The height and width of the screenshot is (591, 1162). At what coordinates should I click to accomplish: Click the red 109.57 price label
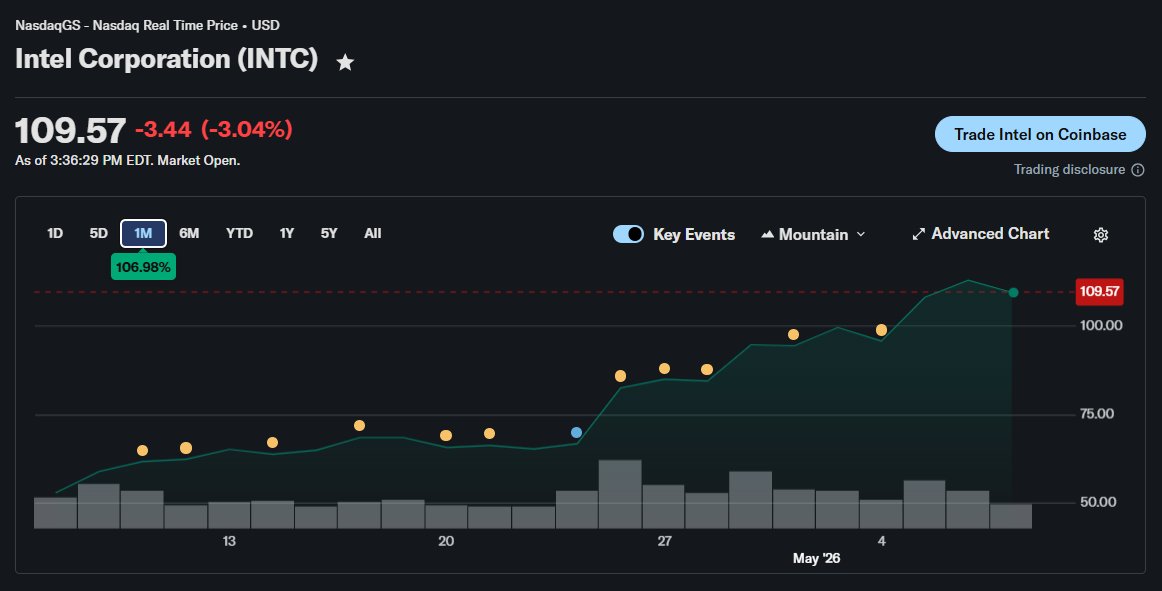pyautogui.click(x=1099, y=291)
